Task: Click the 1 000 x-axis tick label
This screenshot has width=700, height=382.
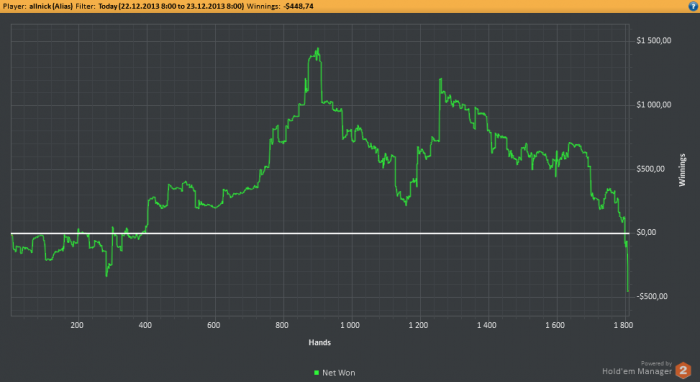Action: click(350, 325)
